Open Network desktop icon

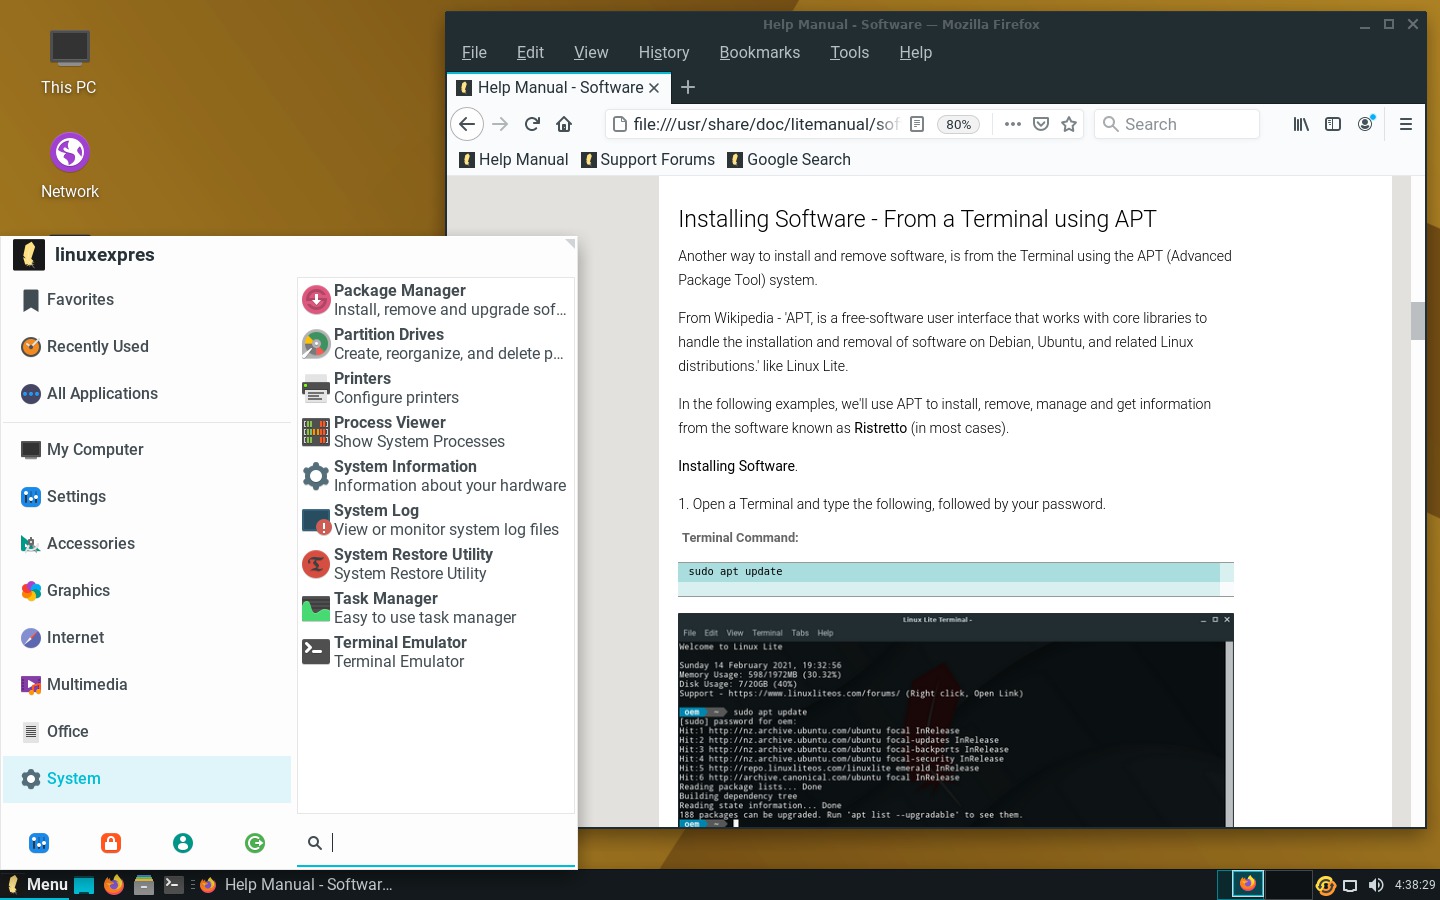point(69,166)
